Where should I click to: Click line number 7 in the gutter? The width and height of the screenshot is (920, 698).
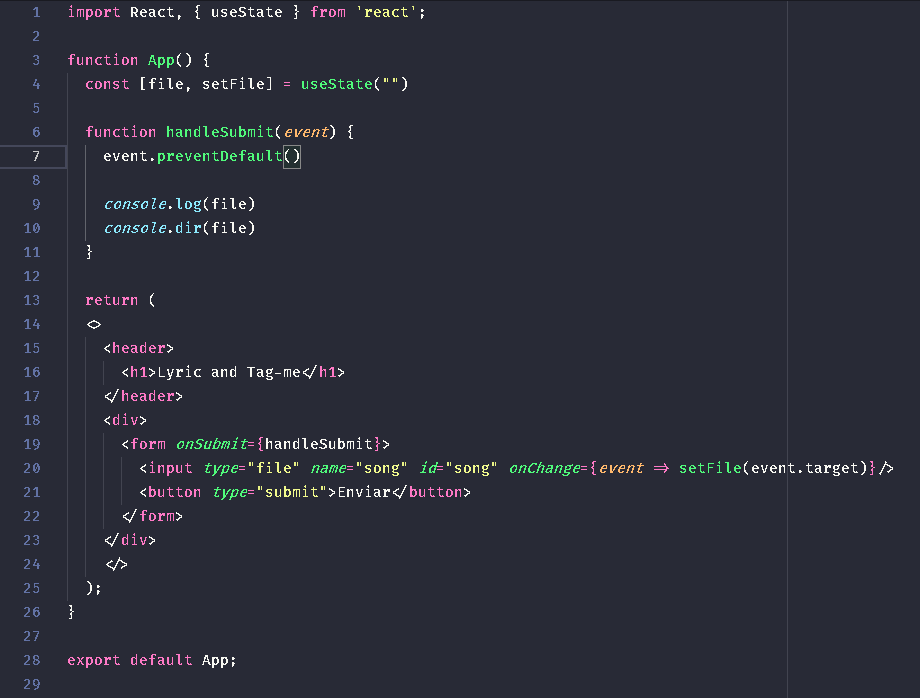[x=34, y=156]
